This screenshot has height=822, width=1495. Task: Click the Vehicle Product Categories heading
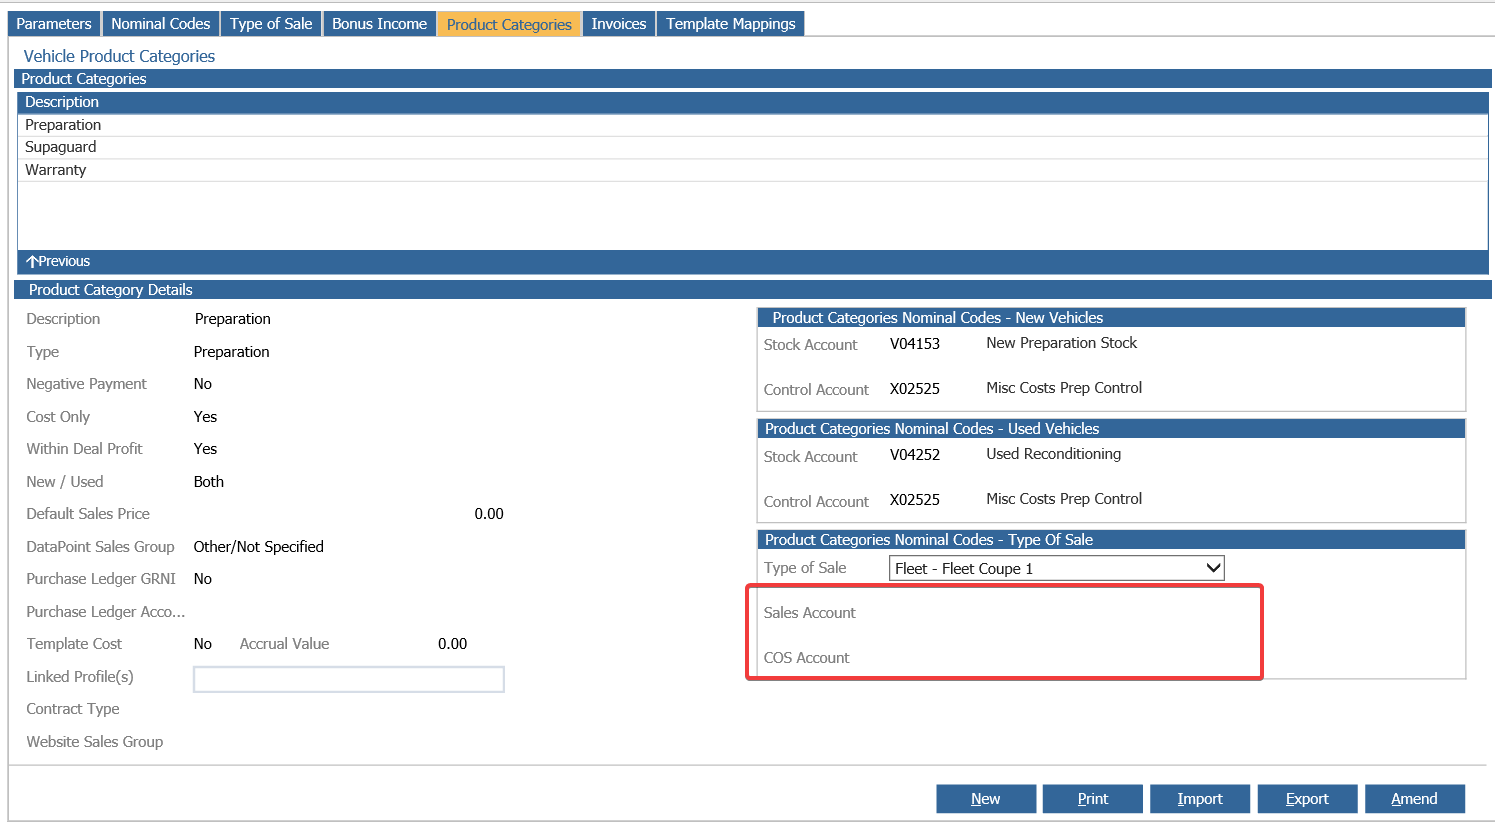click(x=119, y=57)
